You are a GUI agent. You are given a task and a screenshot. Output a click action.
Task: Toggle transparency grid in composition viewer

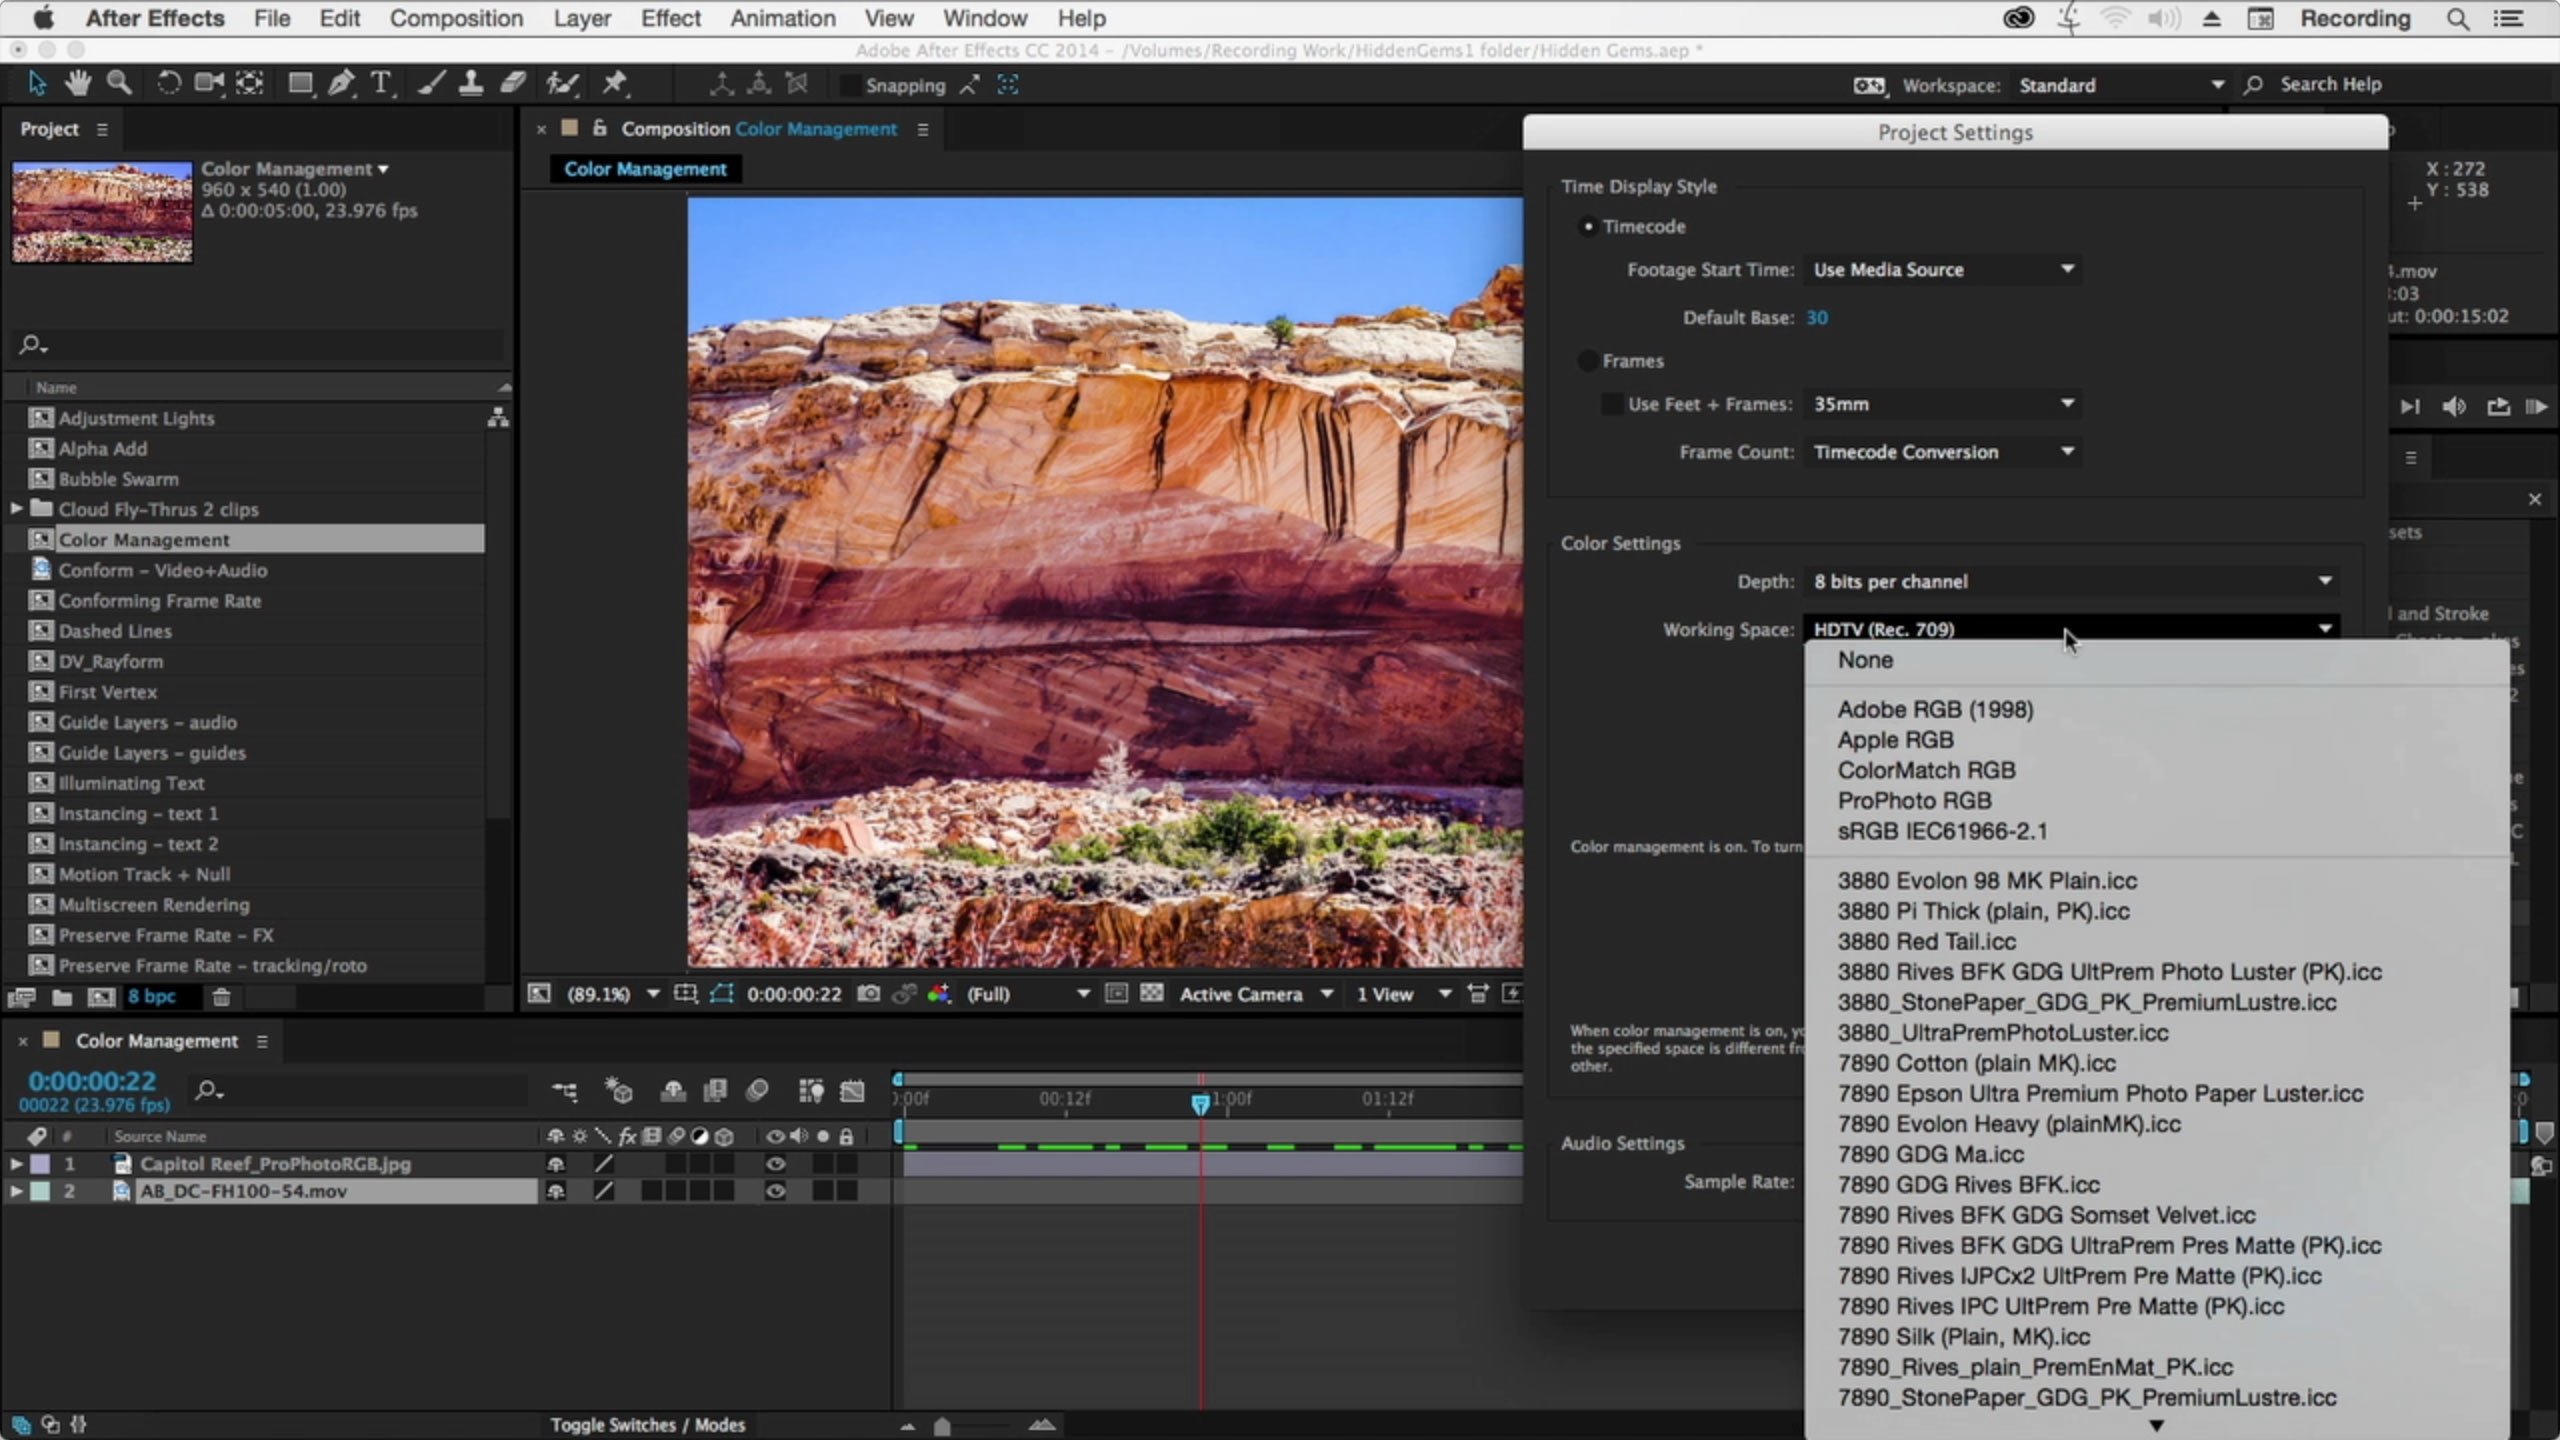[x=1152, y=994]
